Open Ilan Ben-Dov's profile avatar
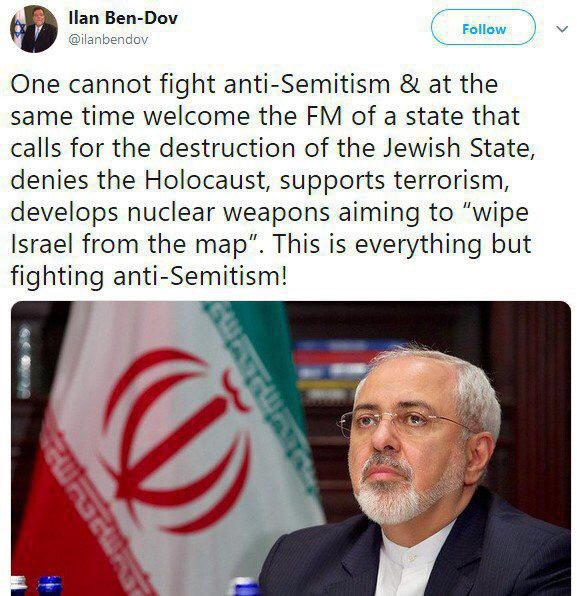 coord(33,29)
